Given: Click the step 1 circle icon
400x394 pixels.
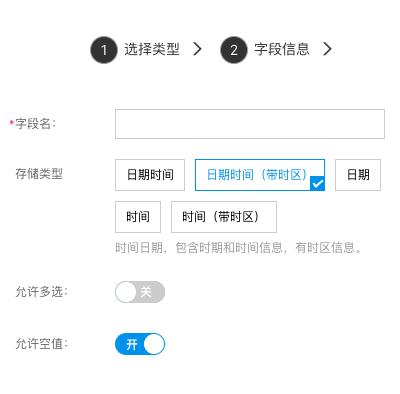Looking at the screenshot, I should (104, 50).
